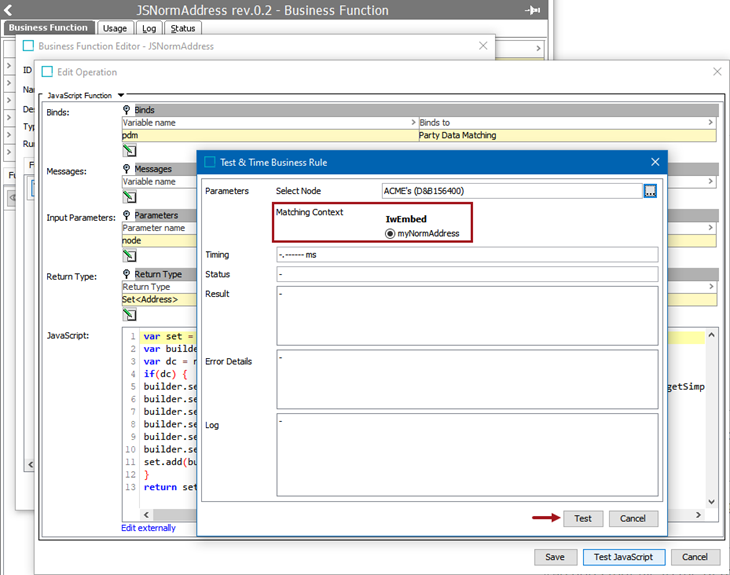
Task: Switch to the Usage tab
Action: tap(115, 28)
